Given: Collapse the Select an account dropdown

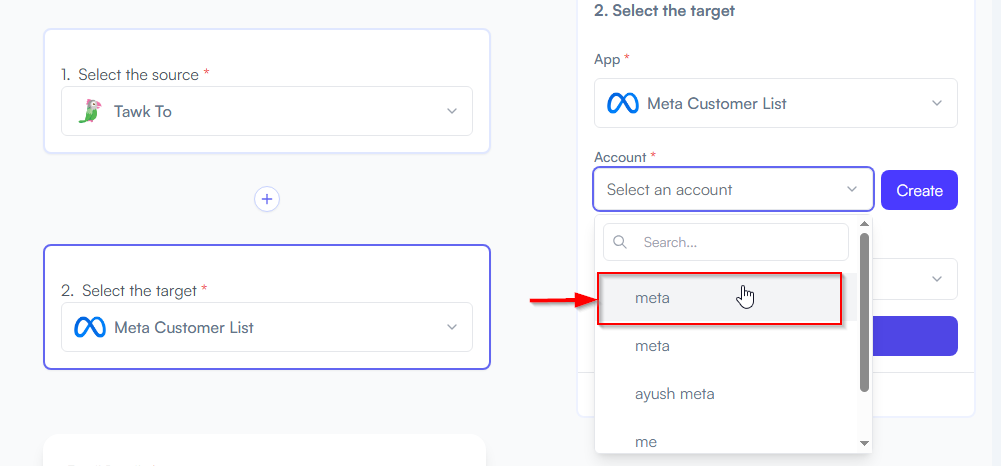Looking at the screenshot, I should click(x=734, y=189).
